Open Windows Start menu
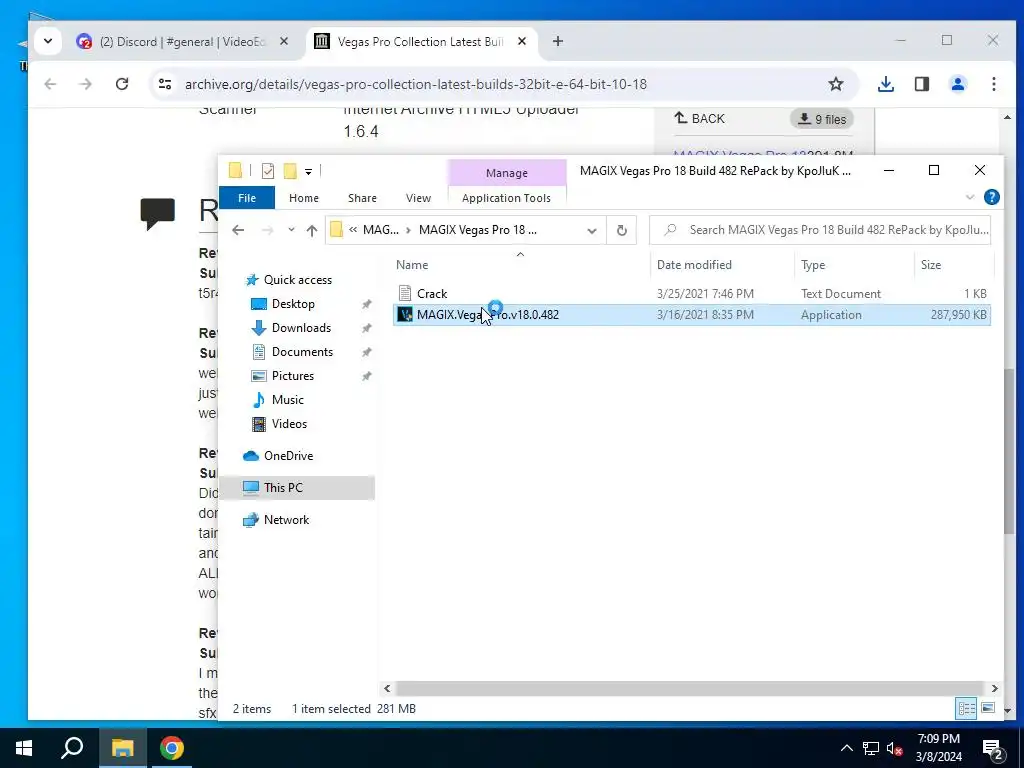Screen dimensions: 1024x768 pos(24,748)
